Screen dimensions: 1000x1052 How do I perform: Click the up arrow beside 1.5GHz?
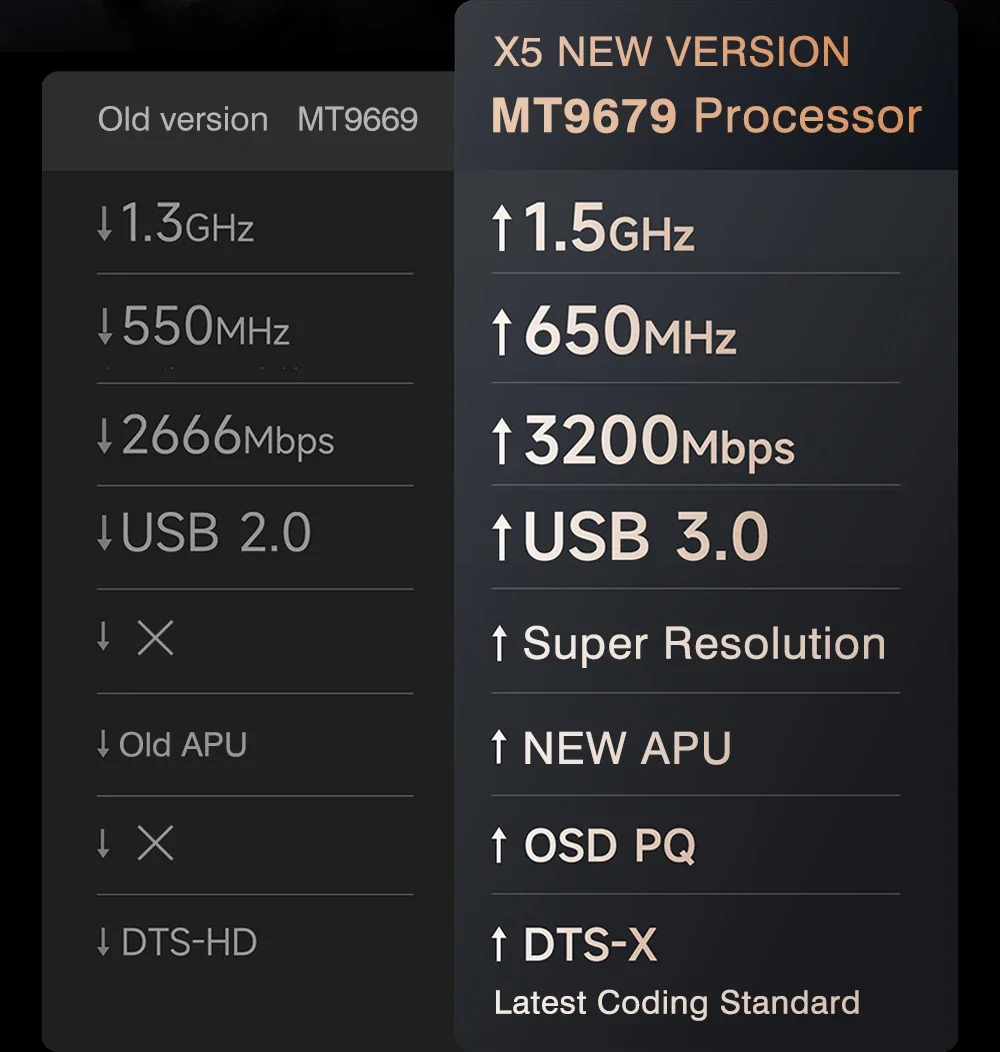502,230
